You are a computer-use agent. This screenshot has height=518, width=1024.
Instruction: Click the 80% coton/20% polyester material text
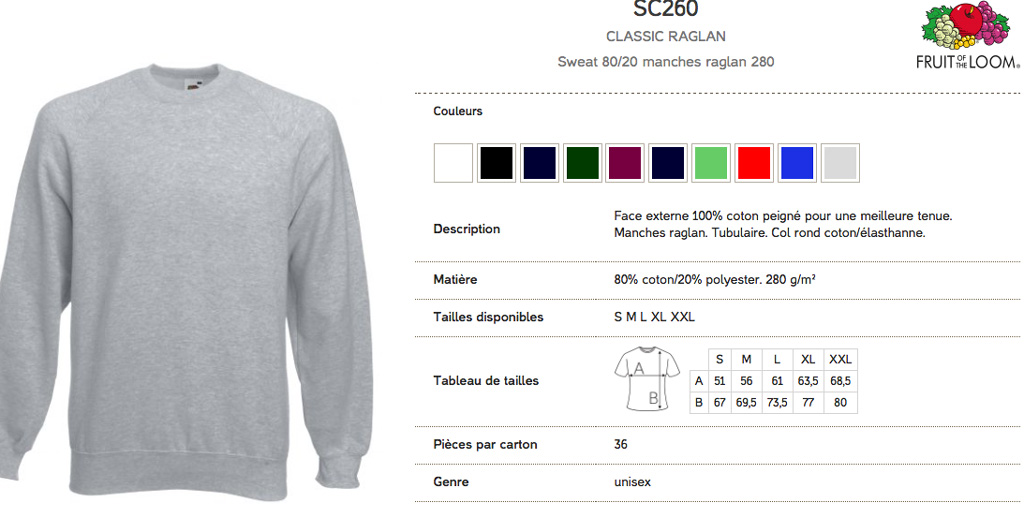pyautogui.click(x=714, y=280)
